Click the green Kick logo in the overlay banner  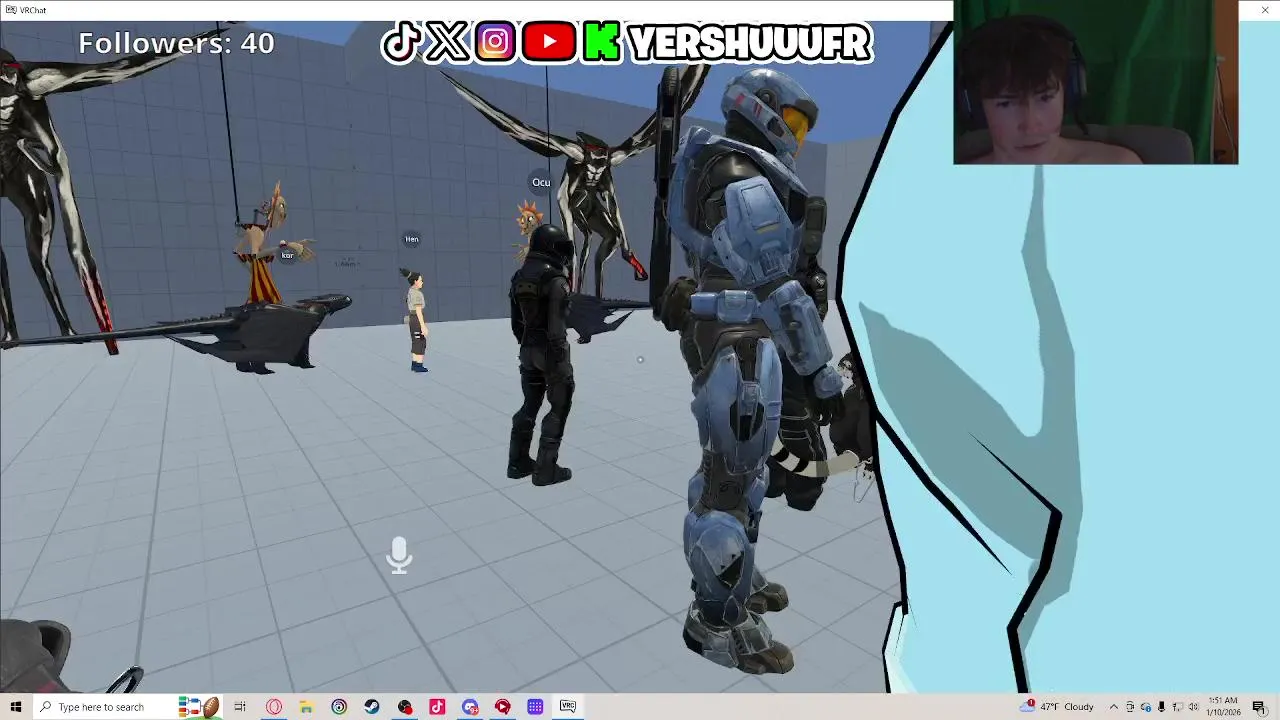(x=601, y=43)
